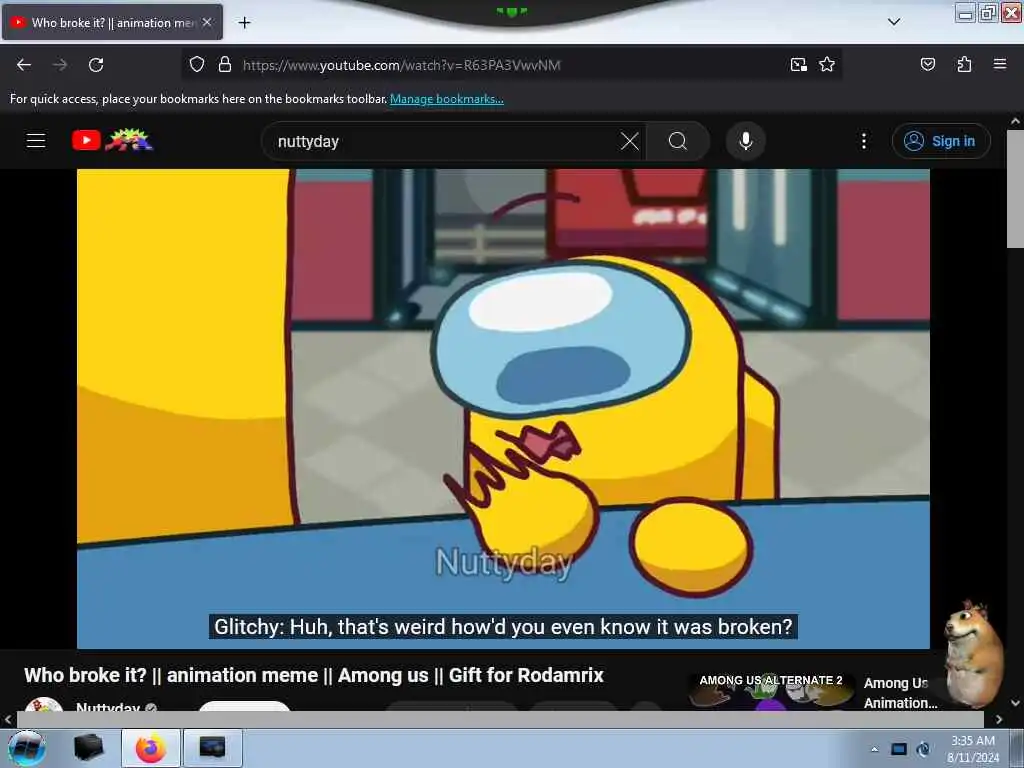Click the vertical page scrollbar thumb

click(1015, 188)
